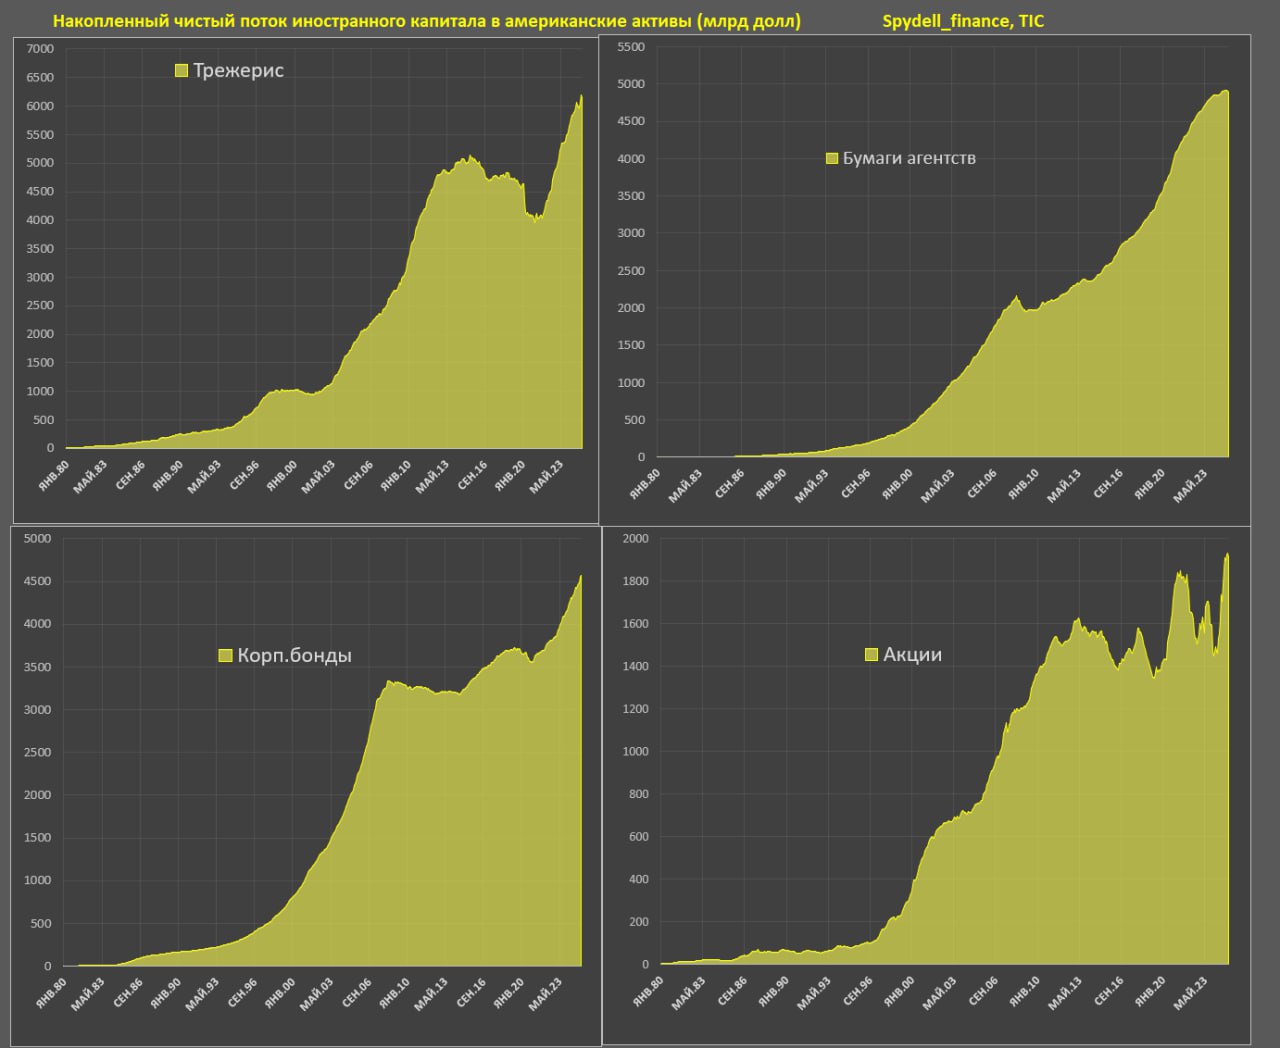
Task: Click the Трежерис legend color swatch
Action: (181, 71)
